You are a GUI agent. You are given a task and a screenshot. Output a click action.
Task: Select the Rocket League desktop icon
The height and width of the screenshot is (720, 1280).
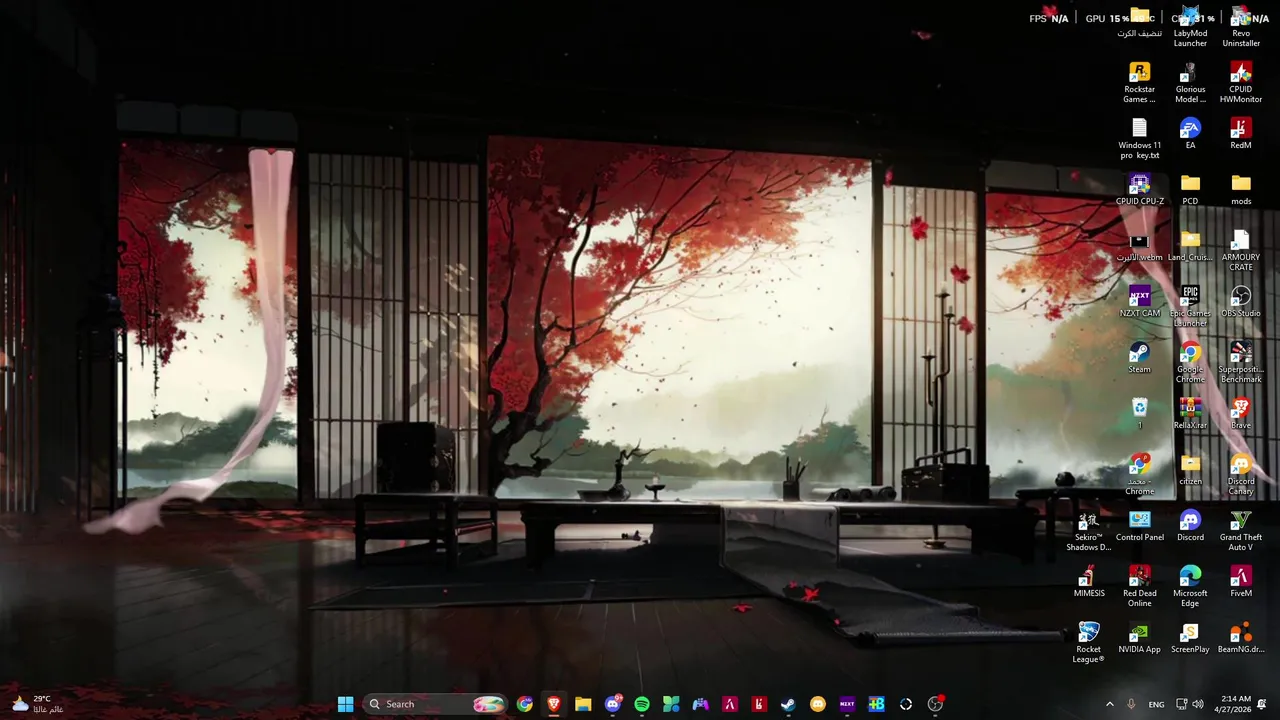tap(1088, 642)
